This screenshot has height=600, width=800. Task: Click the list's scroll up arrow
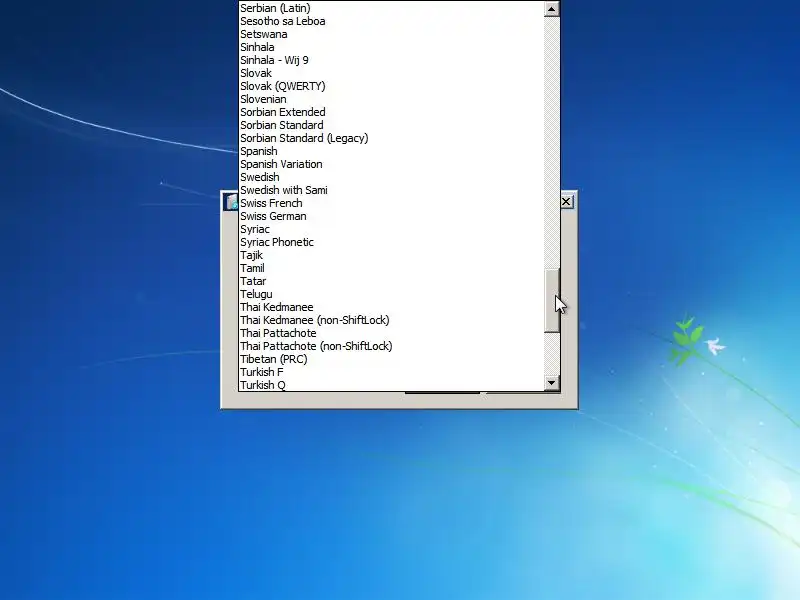click(552, 9)
